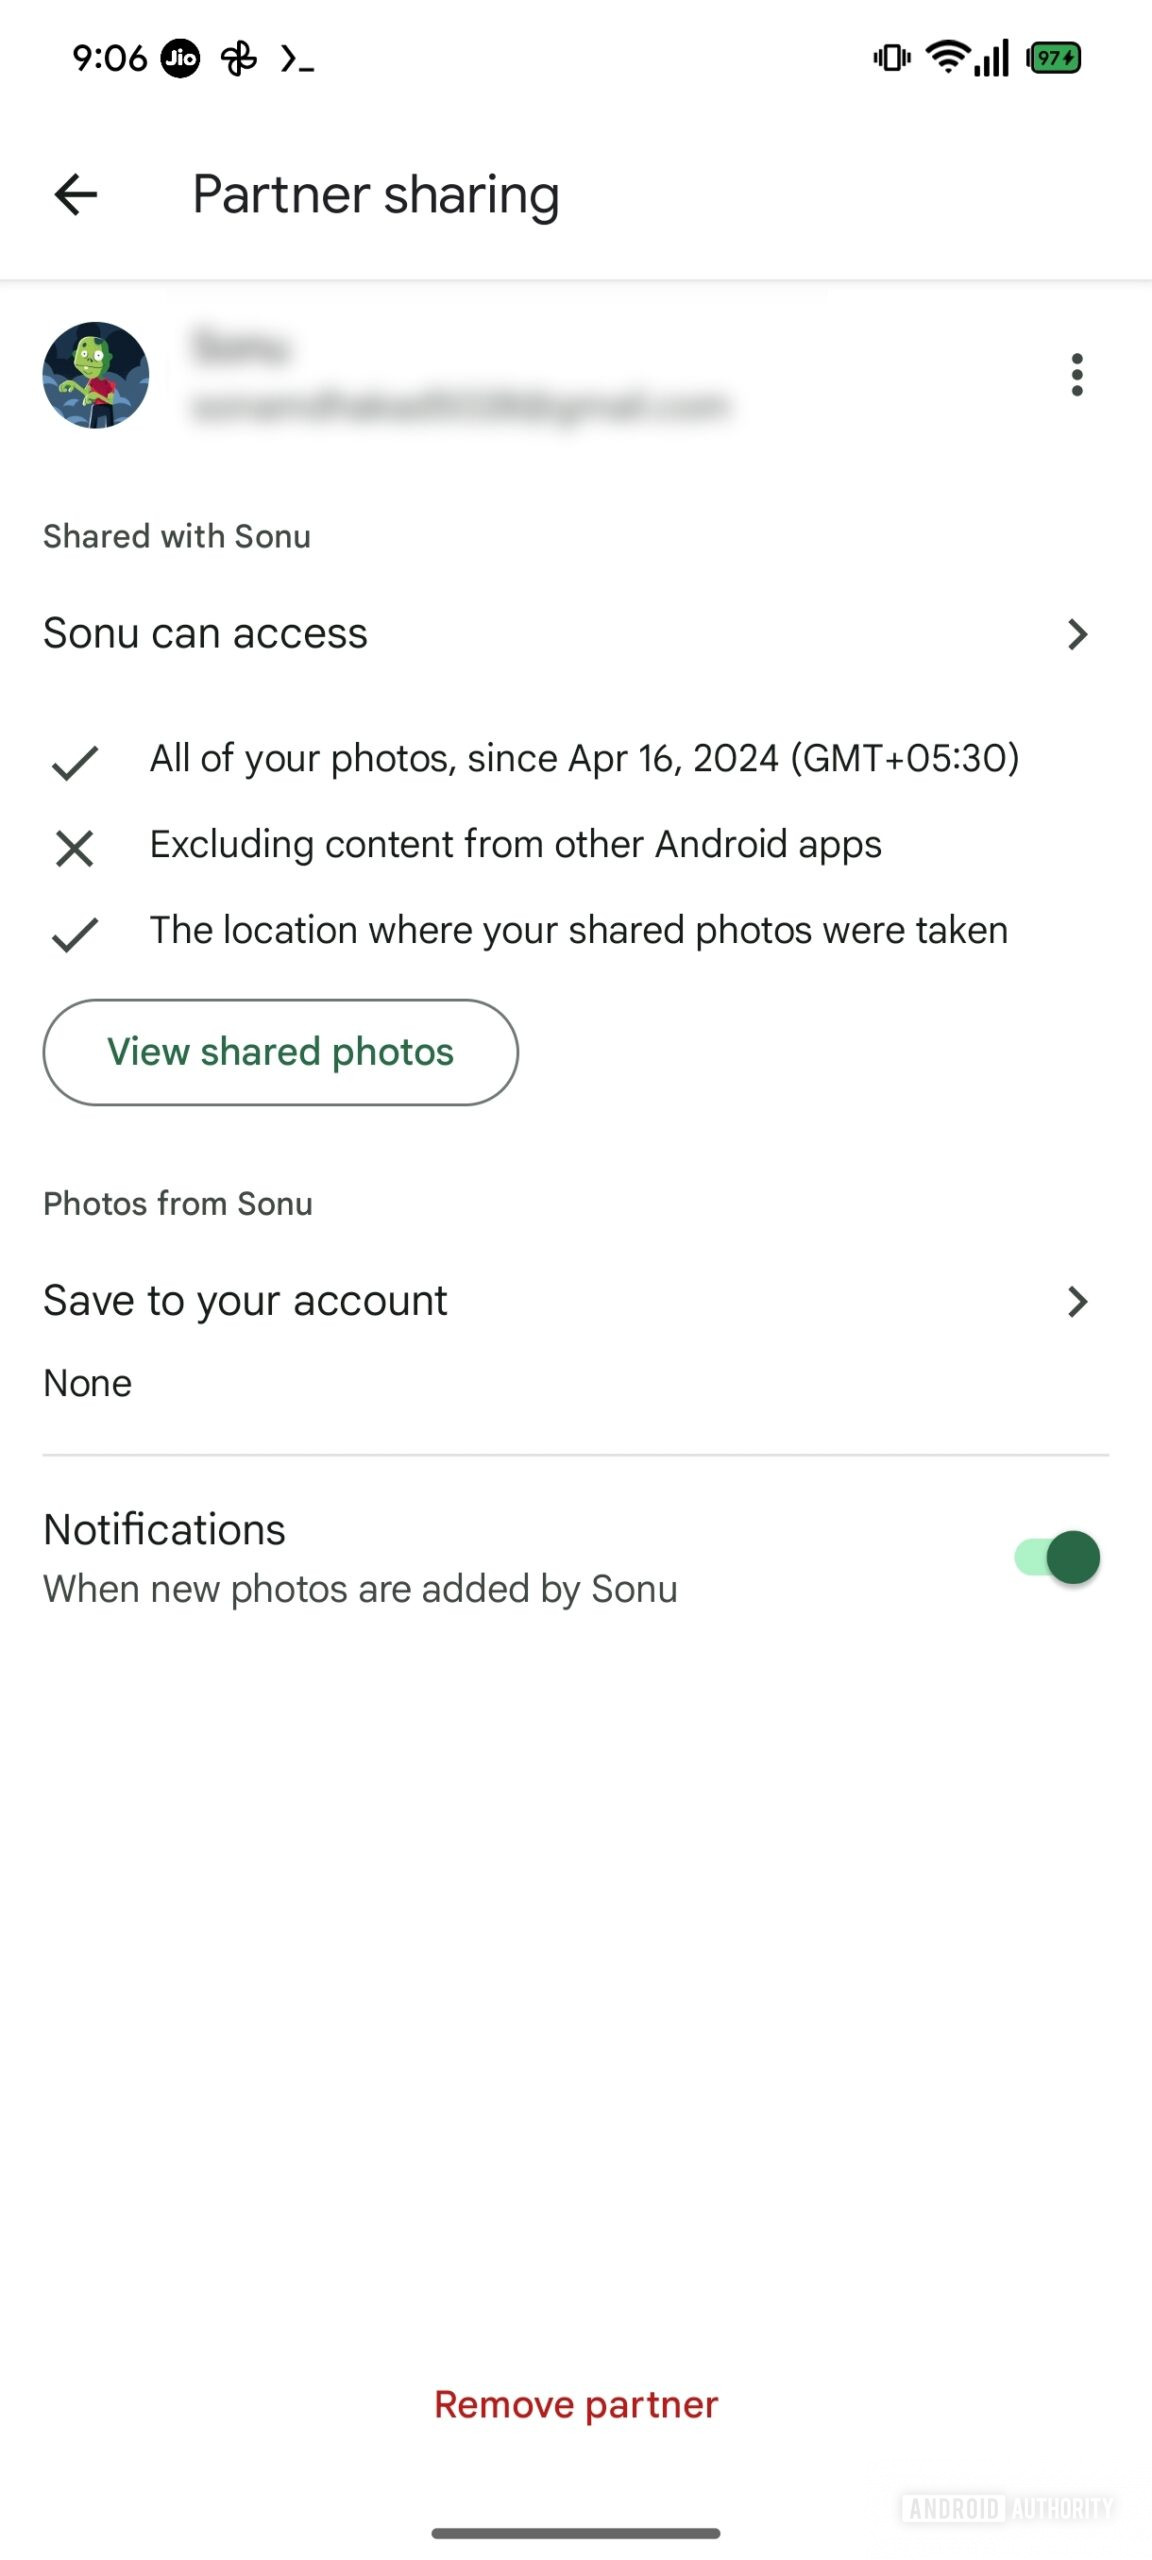Tap X mark beside 'Excluding content' line
The height and width of the screenshot is (2560, 1152).
(75, 848)
